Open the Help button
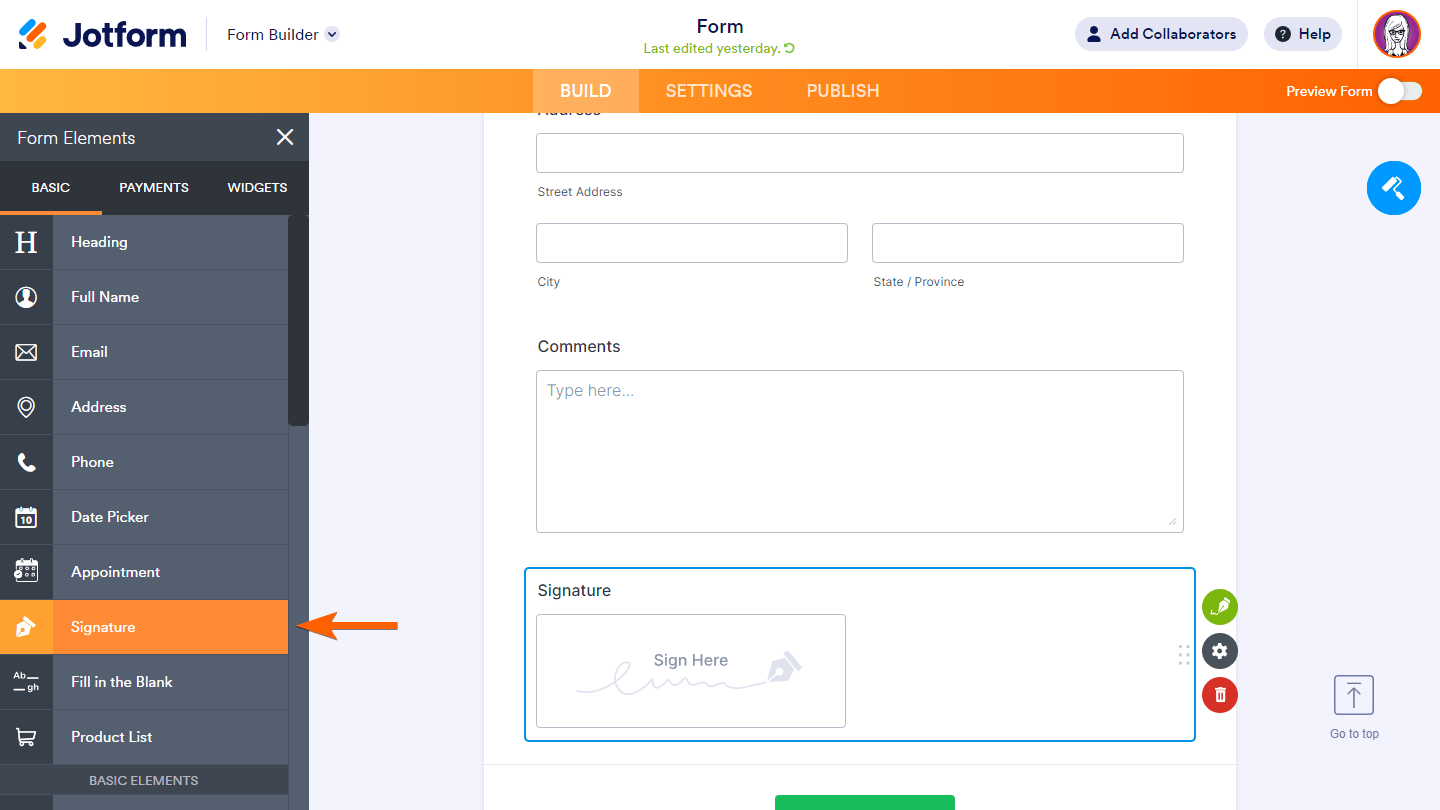Viewport: 1440px width, 810px height. click(1302, 34)
